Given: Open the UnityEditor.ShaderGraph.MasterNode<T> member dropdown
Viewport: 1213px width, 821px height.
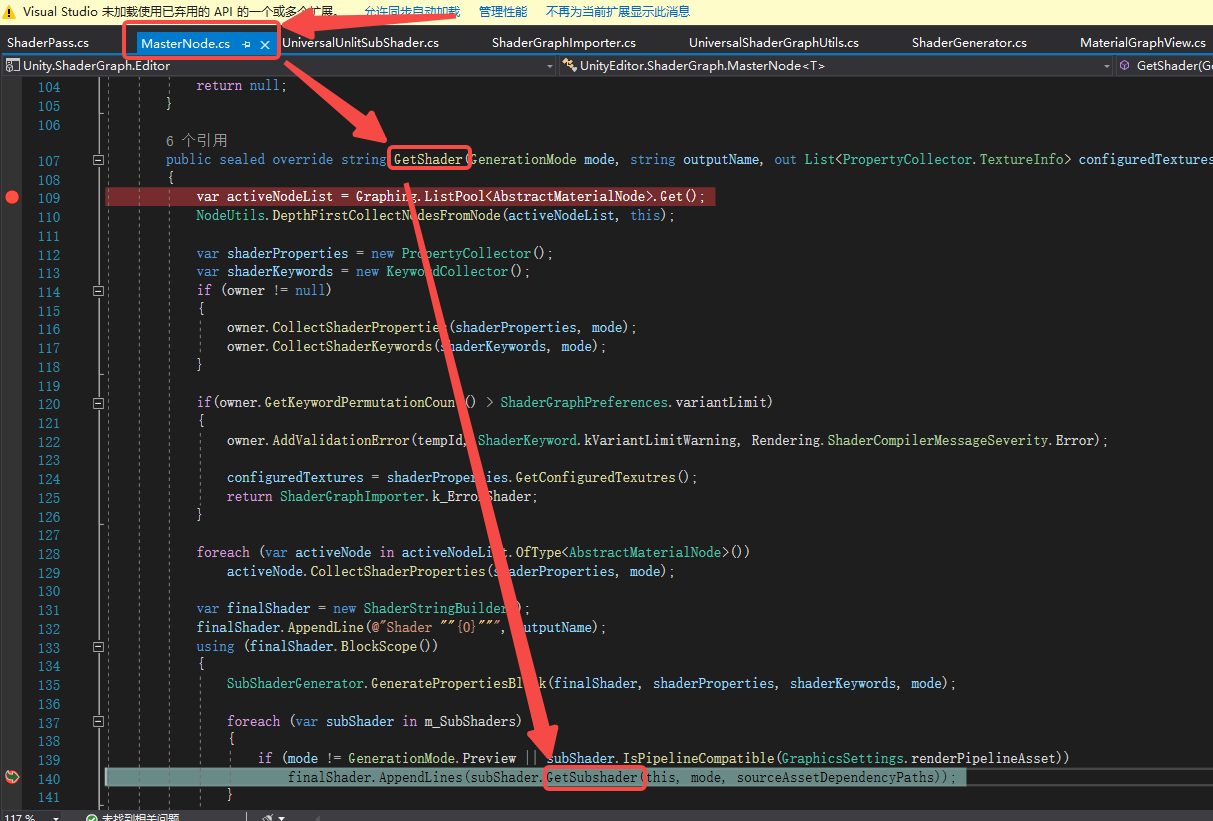Looking at the screenshot, I should click(x=1107, y=65).
